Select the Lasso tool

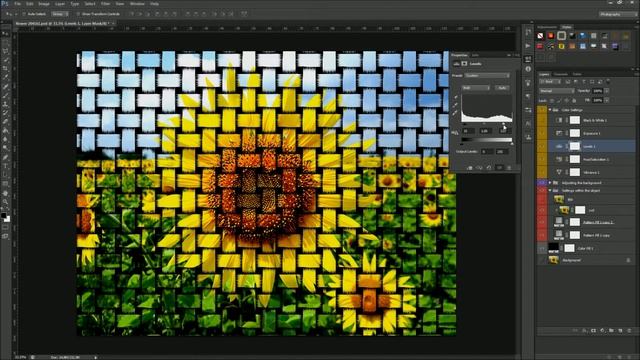pos(6,51)
